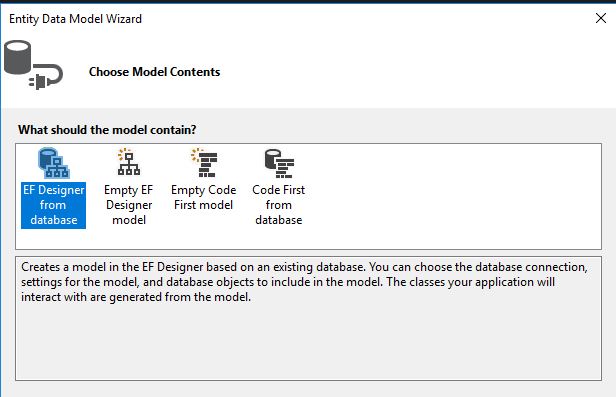Select the Empty EF Designer model icon
The height and width of the screenshot is (397, 616).
click(x=128, y=162)
